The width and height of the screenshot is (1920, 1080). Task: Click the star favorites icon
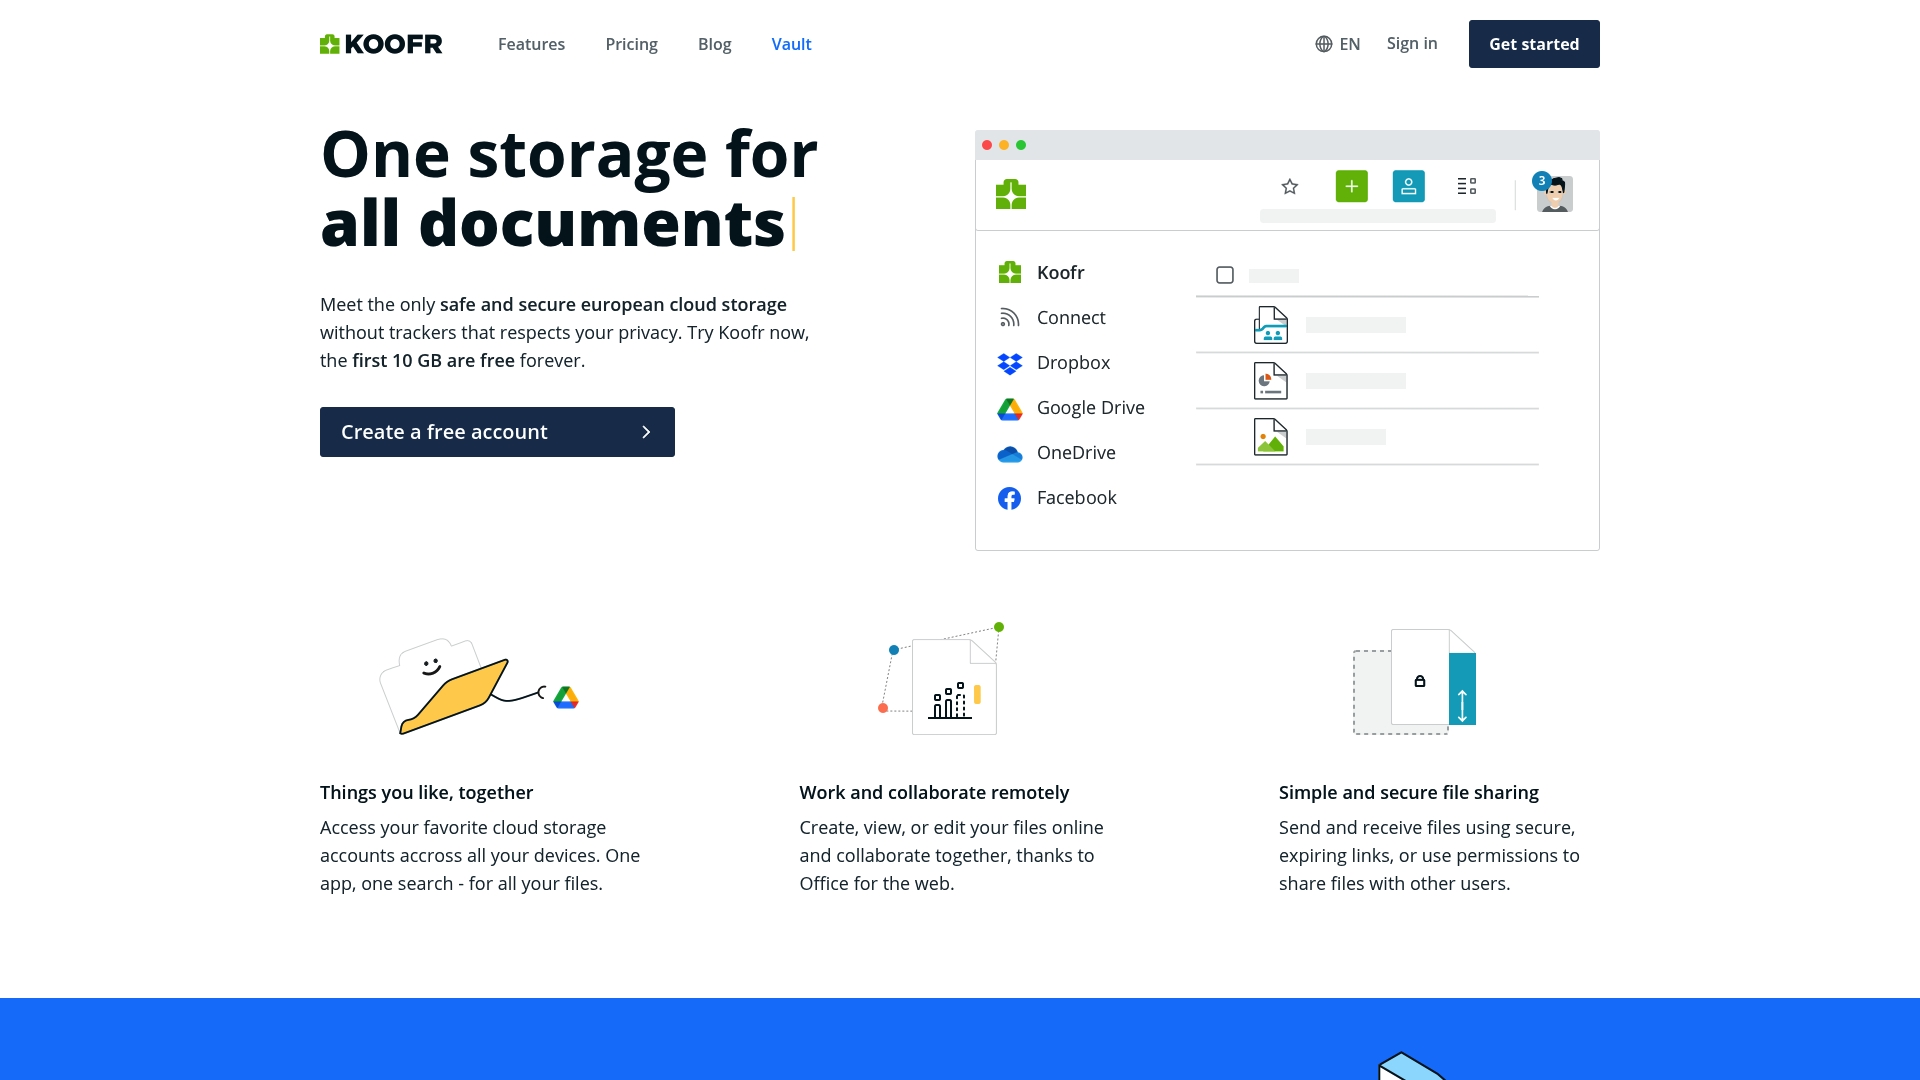pos(1290,186)
